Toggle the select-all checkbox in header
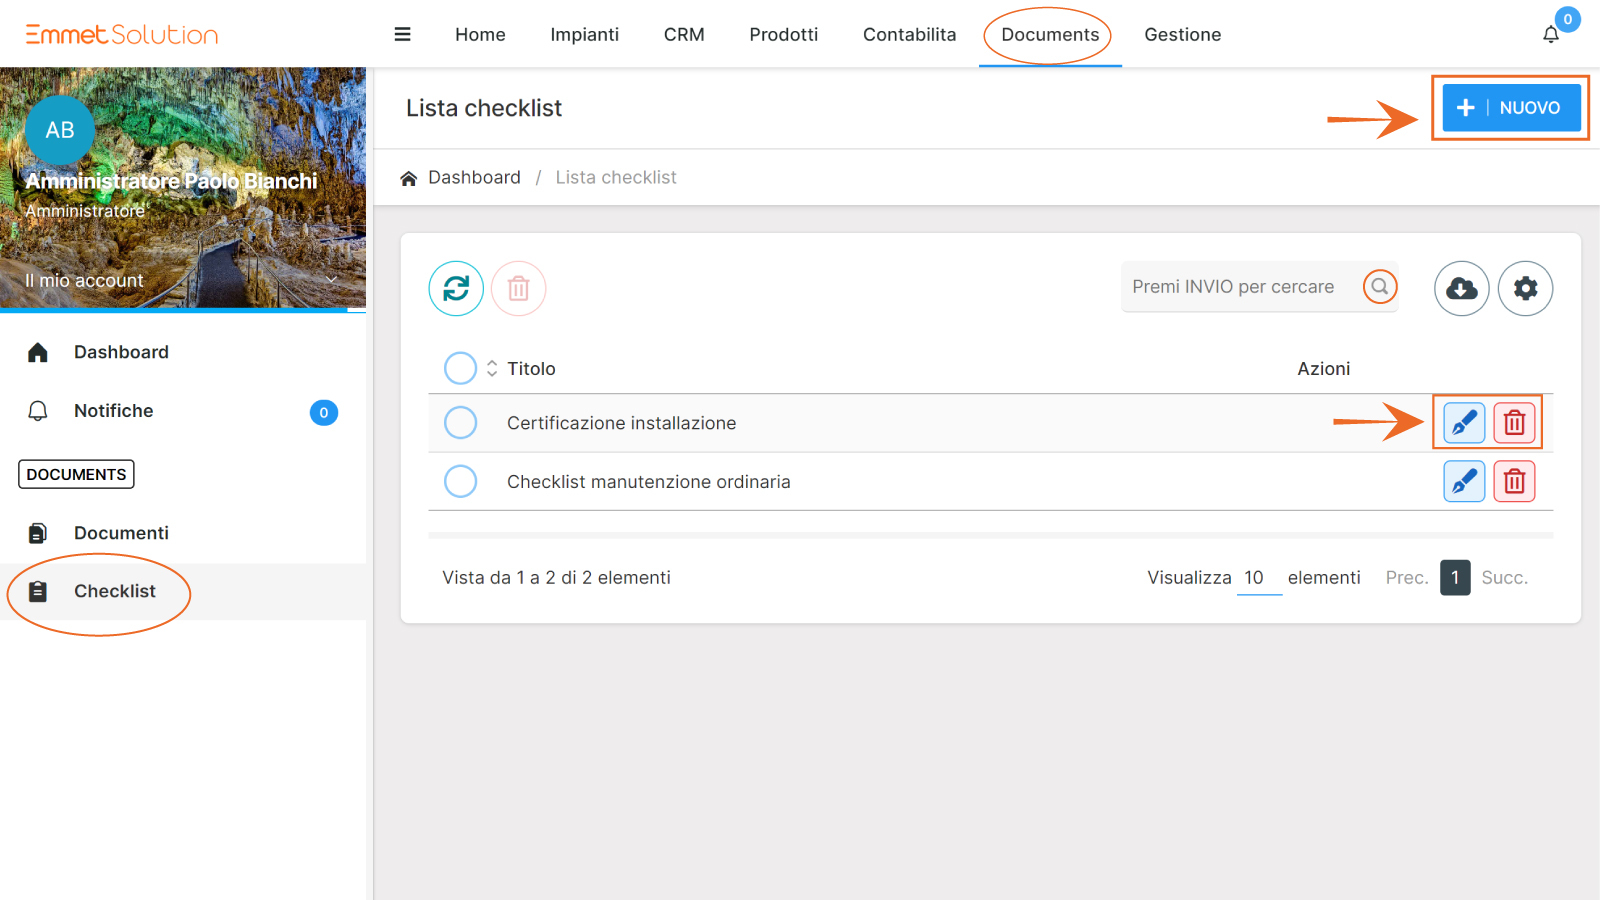Image resolution: width=1600 pixels, height=900 pixels. 460,368
